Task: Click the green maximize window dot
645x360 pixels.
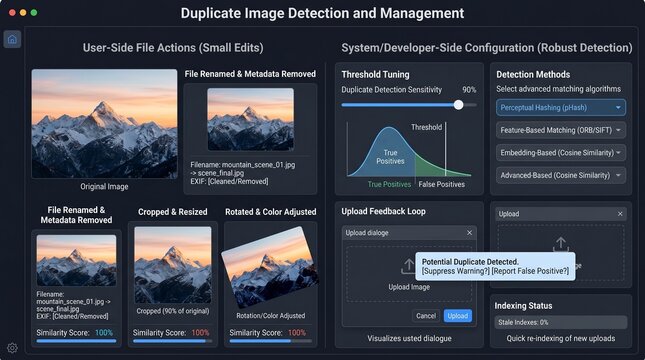Action: coord(34,13)
